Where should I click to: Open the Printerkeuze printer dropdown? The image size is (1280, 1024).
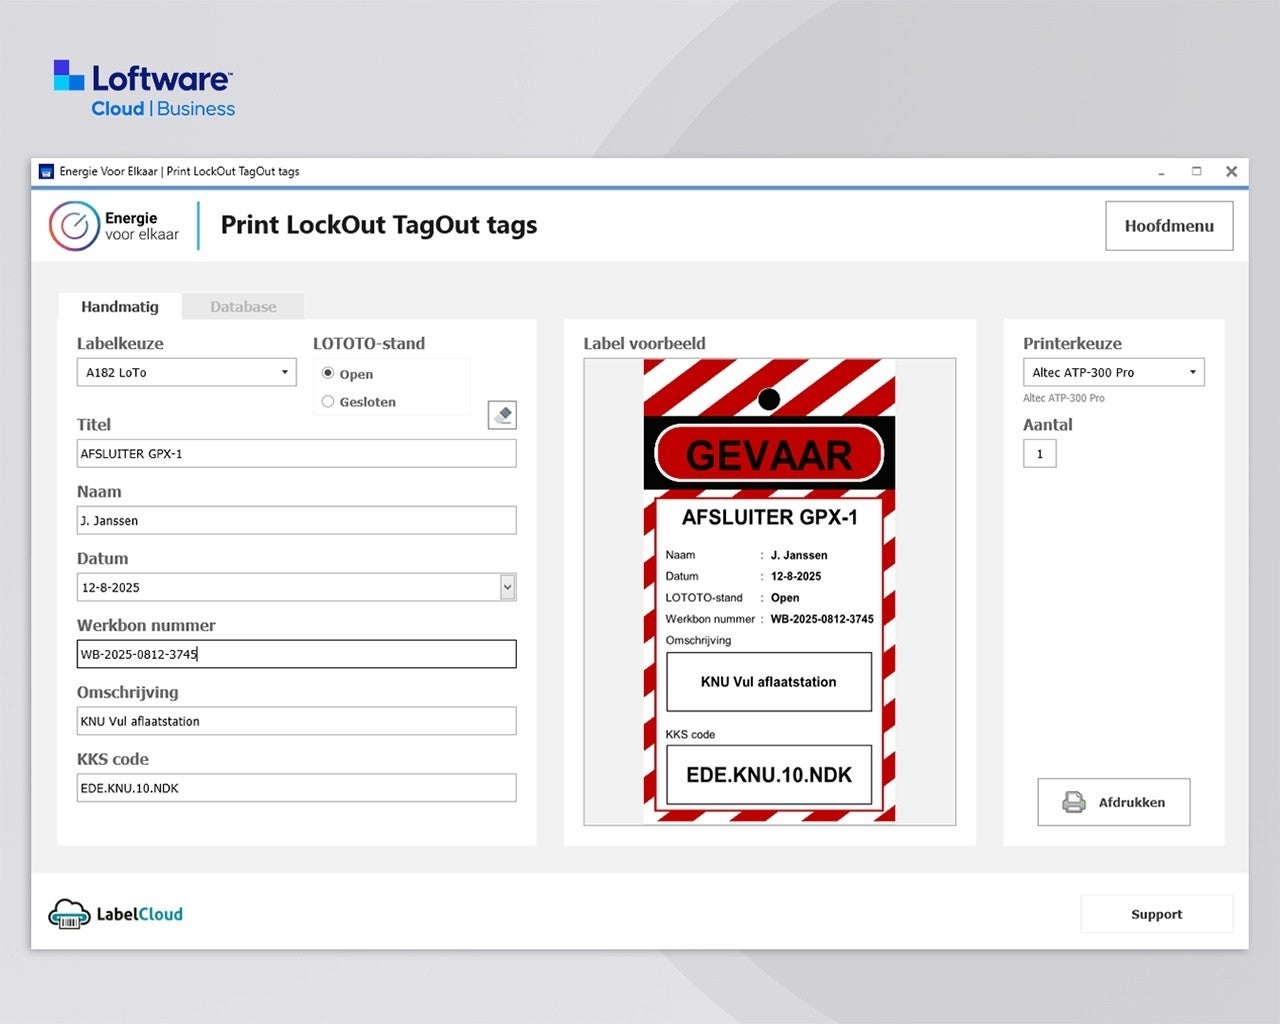1192,372
